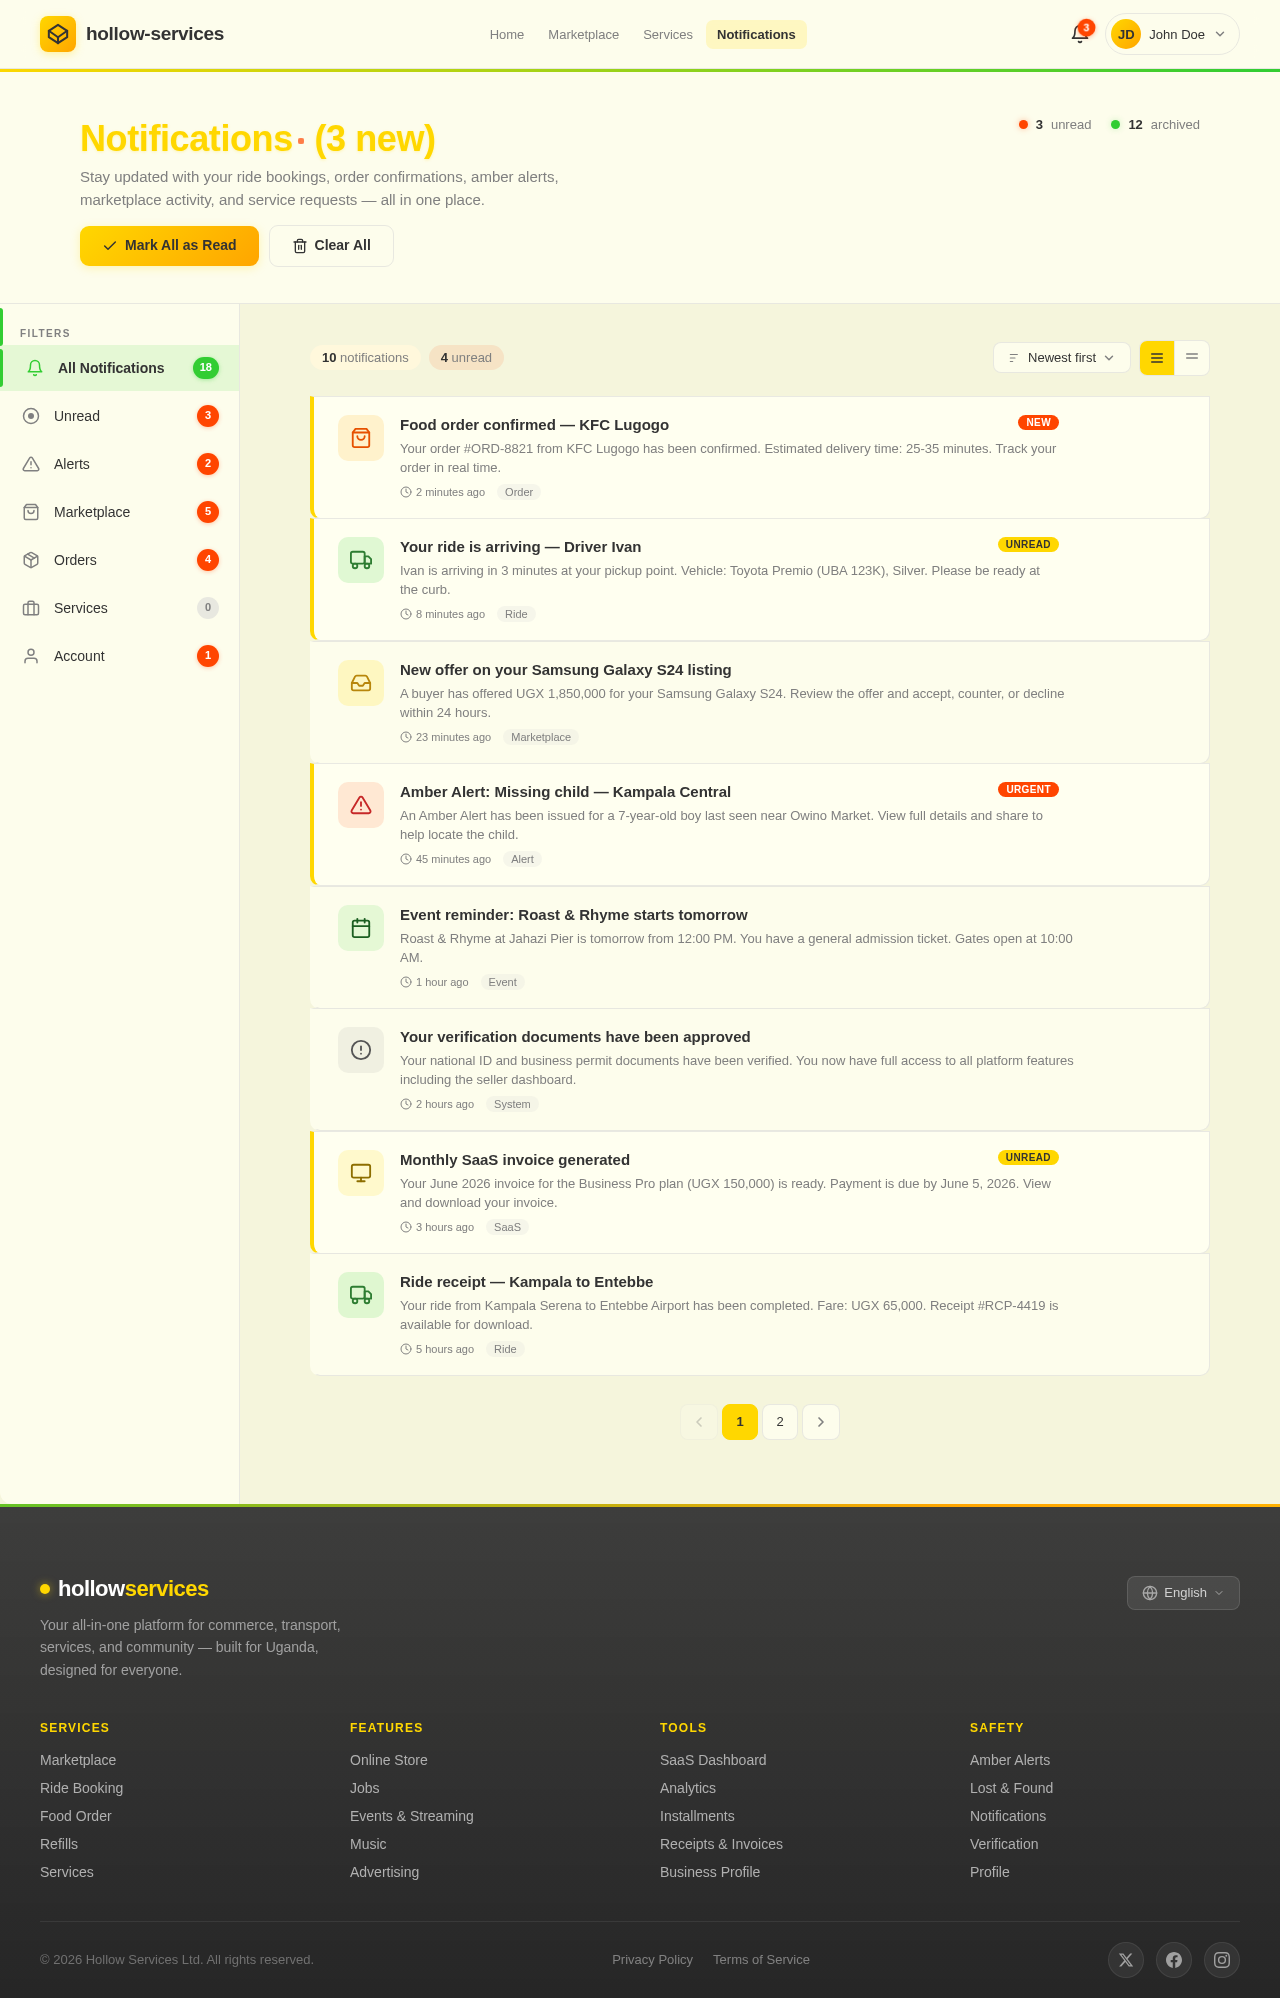The height and width of the screenshot is (1998, 1280).
Task: Expand the John Doe account menu chevron
Action: 1220,34
